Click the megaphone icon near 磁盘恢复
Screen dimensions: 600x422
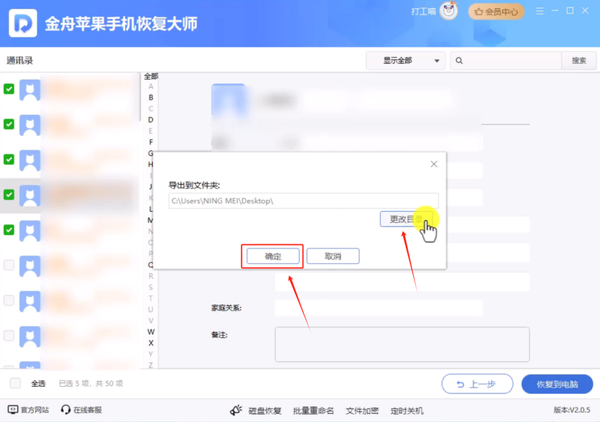click(236, 410)
